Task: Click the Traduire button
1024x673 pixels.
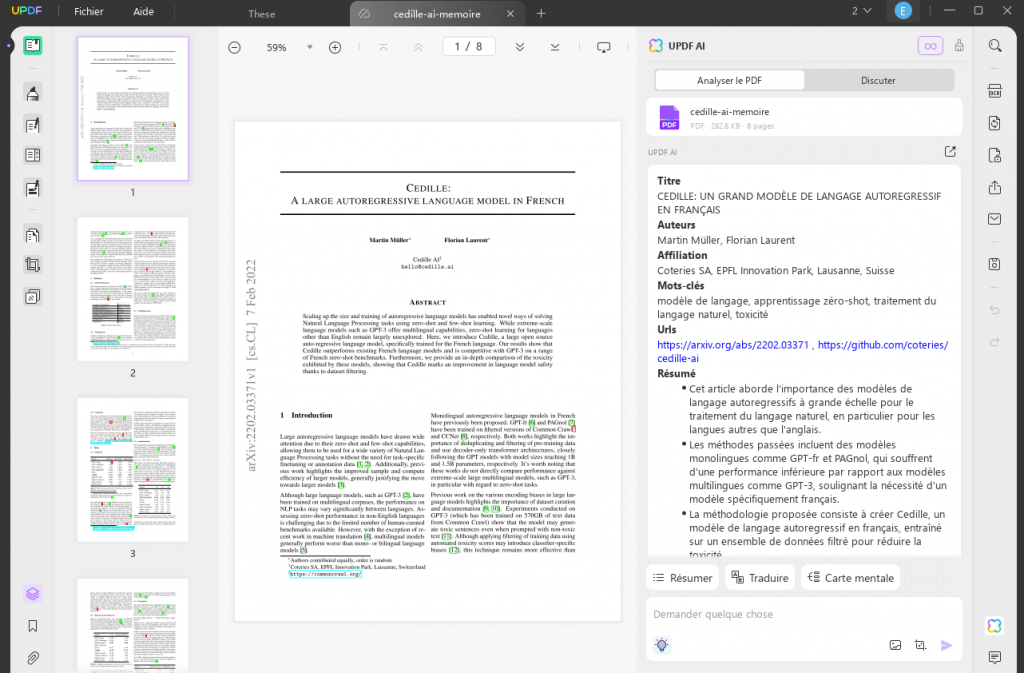Action: coord(759,577)
